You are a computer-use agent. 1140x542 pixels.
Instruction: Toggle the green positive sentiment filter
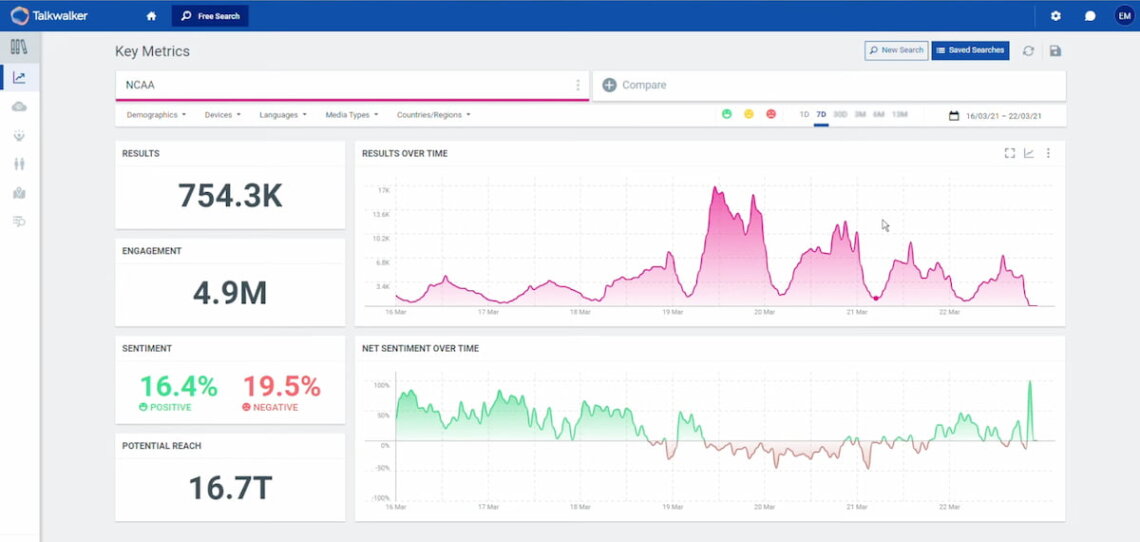point(727,115)
